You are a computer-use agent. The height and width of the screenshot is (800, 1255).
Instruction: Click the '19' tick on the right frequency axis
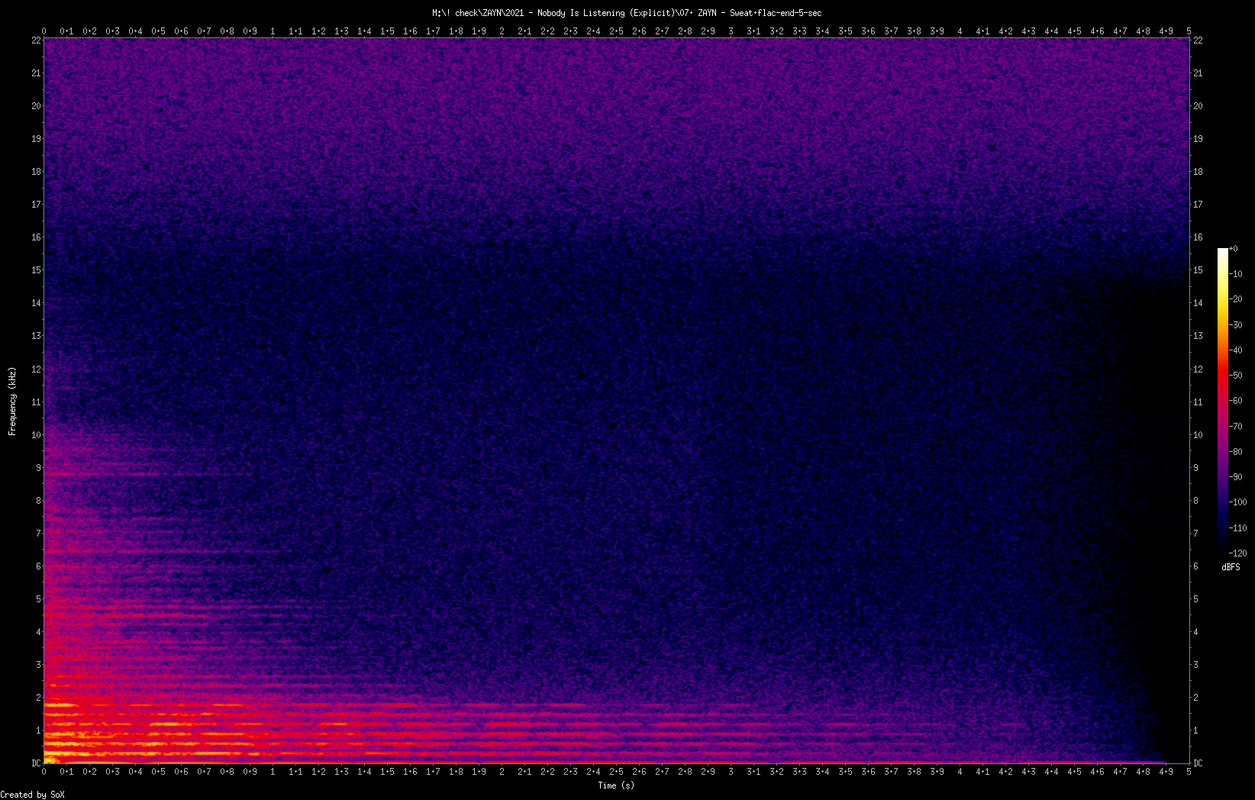[x=1198, y=139]
